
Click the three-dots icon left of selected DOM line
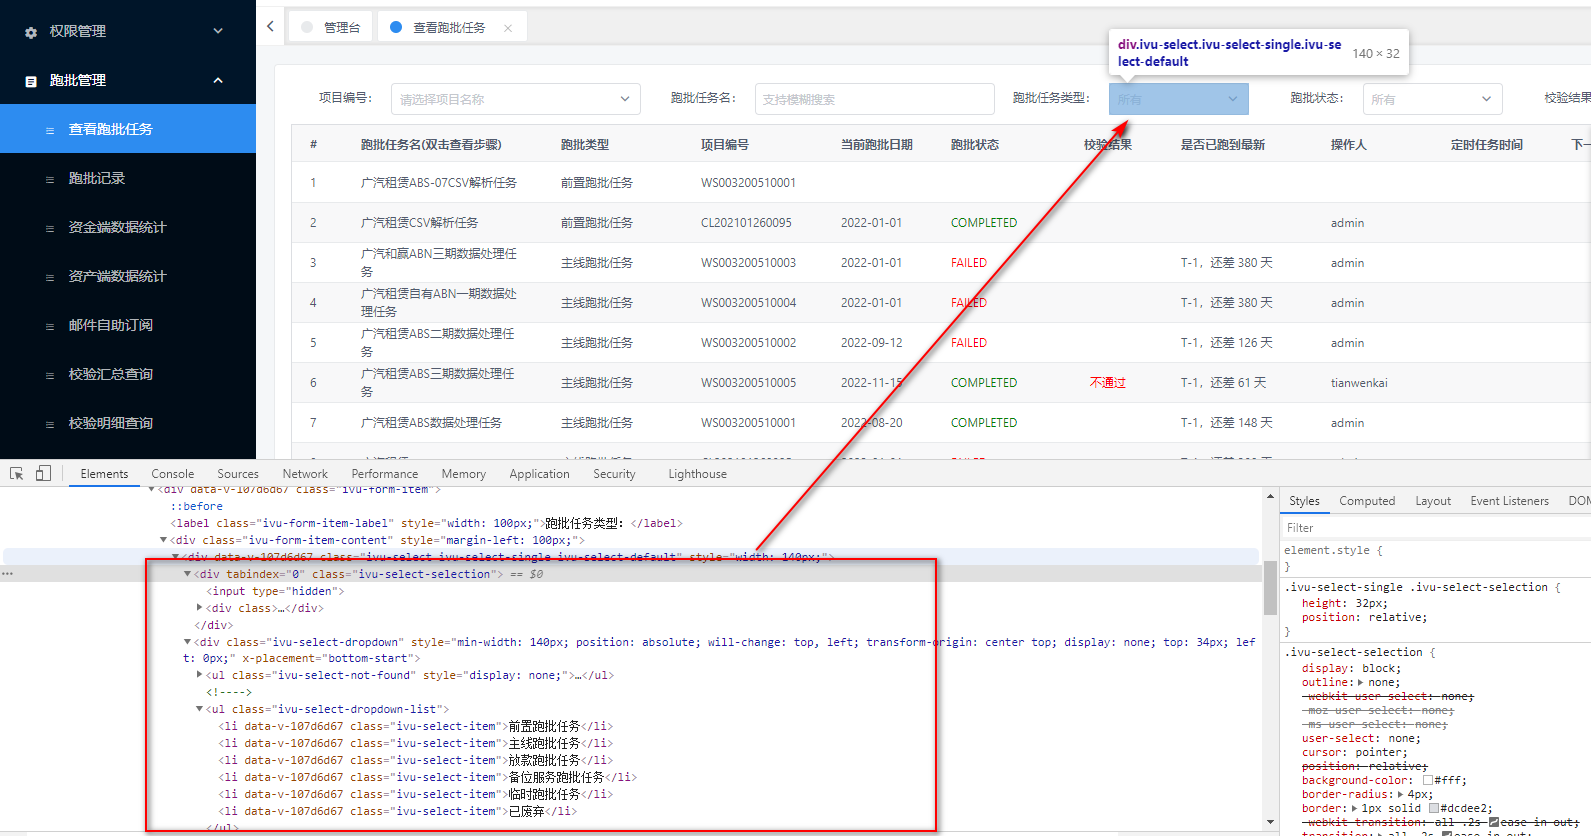click(x=7, y=574)
